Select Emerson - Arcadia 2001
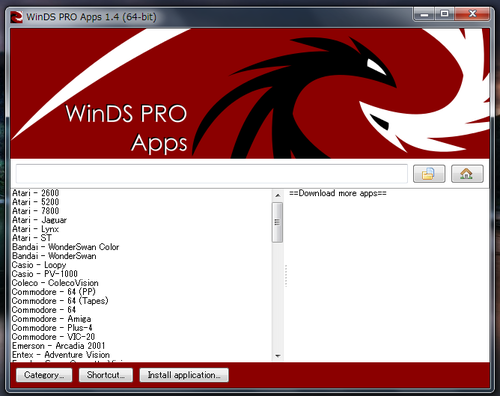 (x=59, y=346)
